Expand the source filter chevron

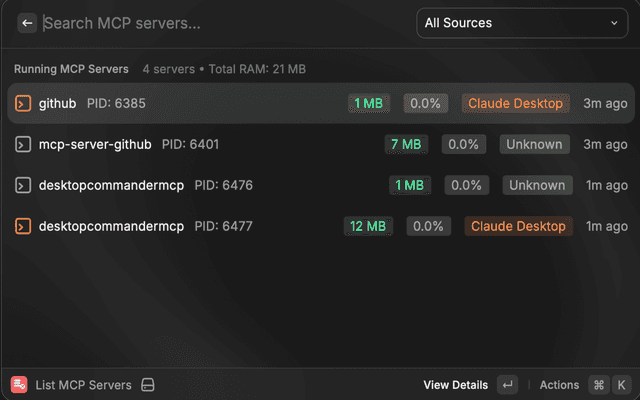(x=613, y=23)
